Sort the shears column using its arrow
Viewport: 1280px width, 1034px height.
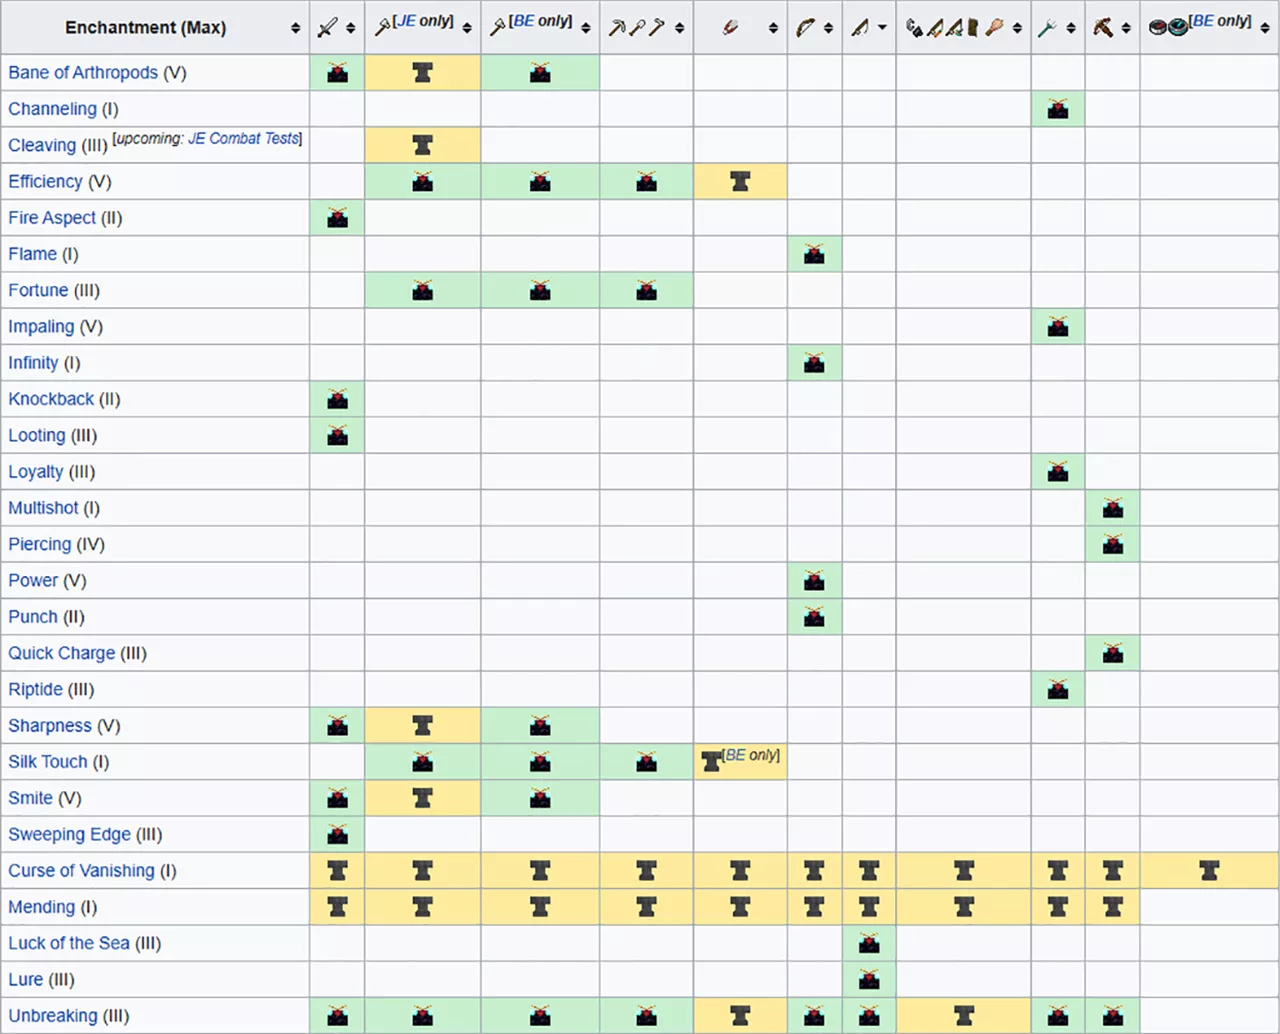(773, 28)
